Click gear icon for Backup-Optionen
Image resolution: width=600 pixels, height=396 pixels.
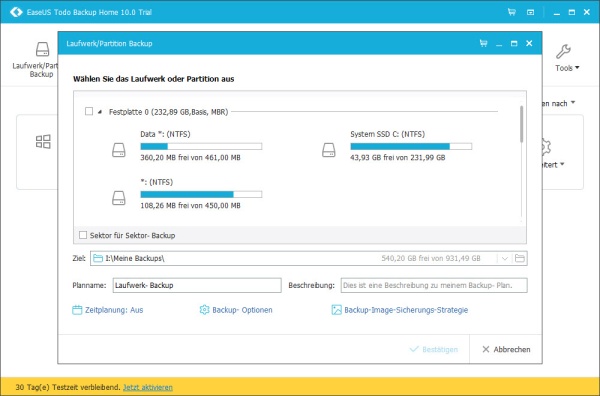204,310
